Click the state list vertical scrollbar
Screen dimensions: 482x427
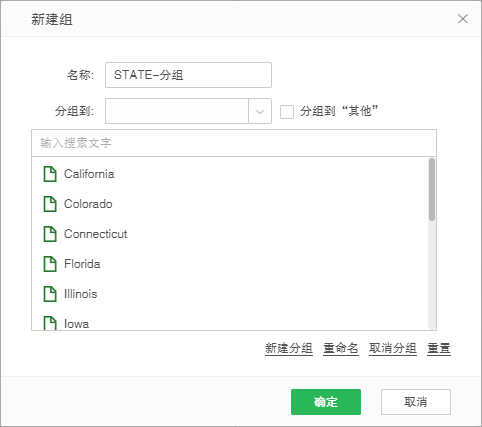point(432,244)
